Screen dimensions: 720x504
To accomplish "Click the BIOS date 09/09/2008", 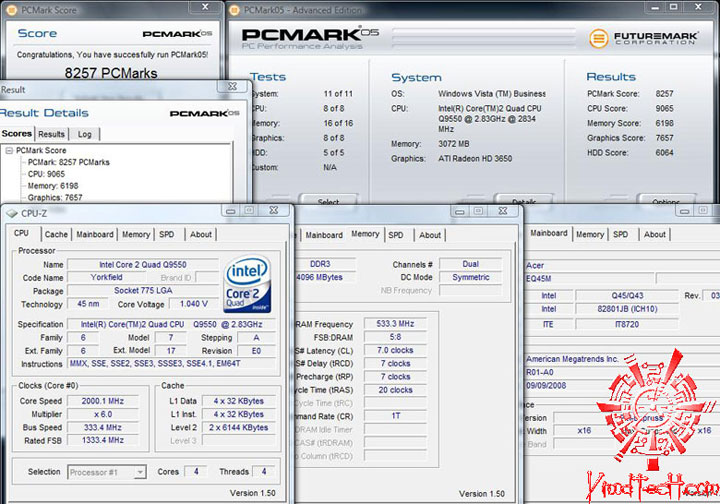I will click(x=546, y=386).
